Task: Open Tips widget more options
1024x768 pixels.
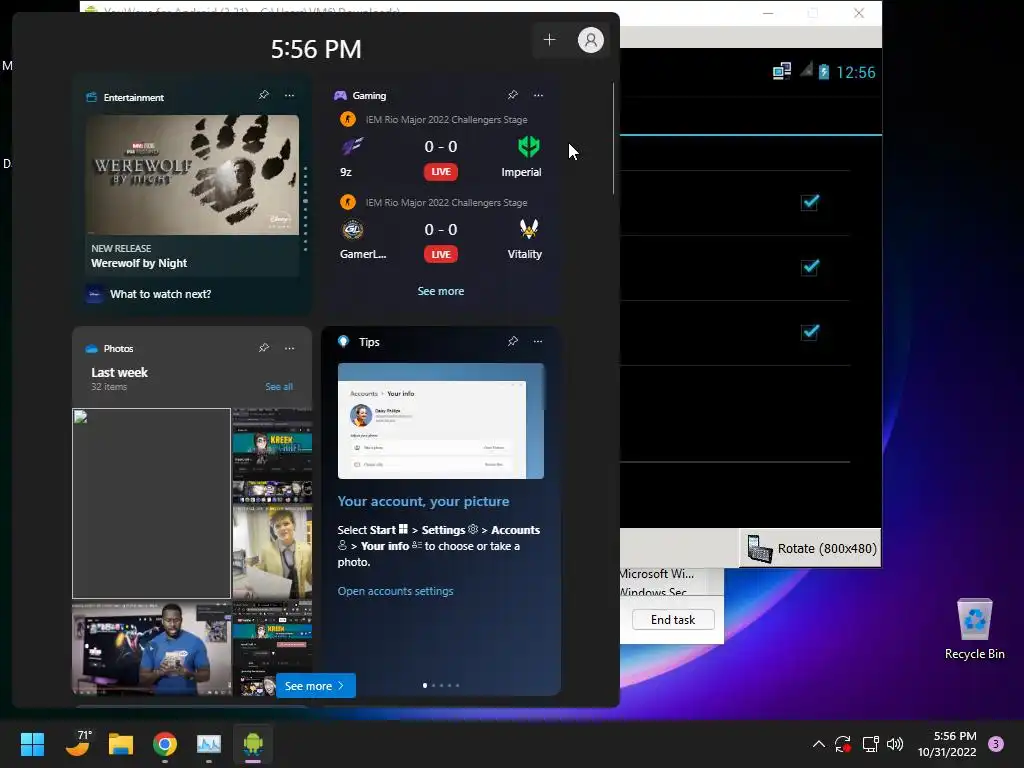Action: tap(537, 341)
